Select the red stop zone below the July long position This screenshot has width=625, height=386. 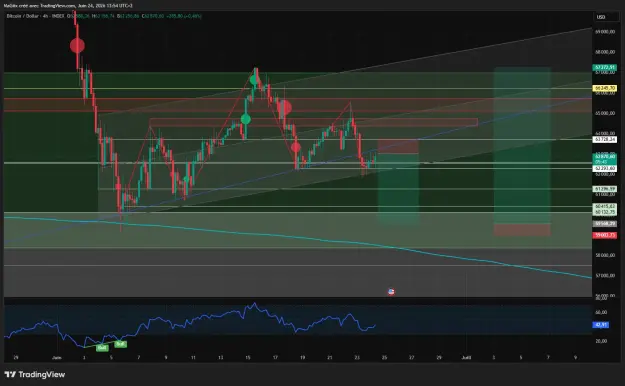point(522,230)
